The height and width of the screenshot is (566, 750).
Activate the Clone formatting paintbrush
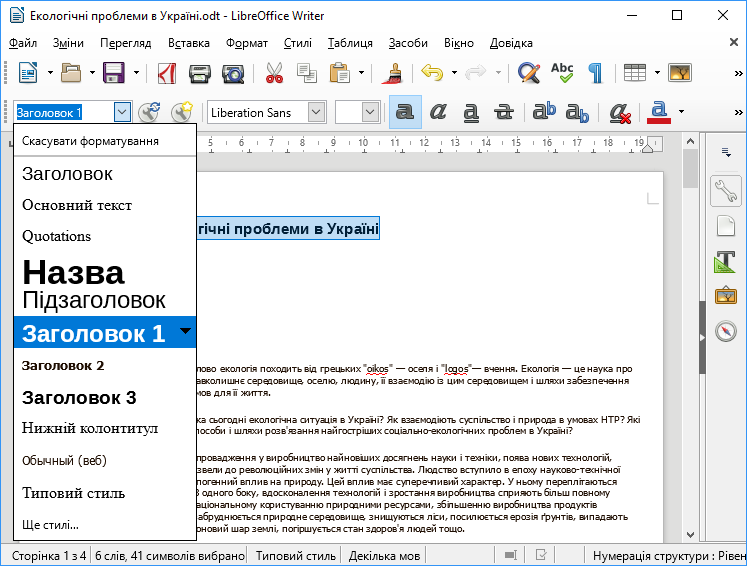coord(393,73)
